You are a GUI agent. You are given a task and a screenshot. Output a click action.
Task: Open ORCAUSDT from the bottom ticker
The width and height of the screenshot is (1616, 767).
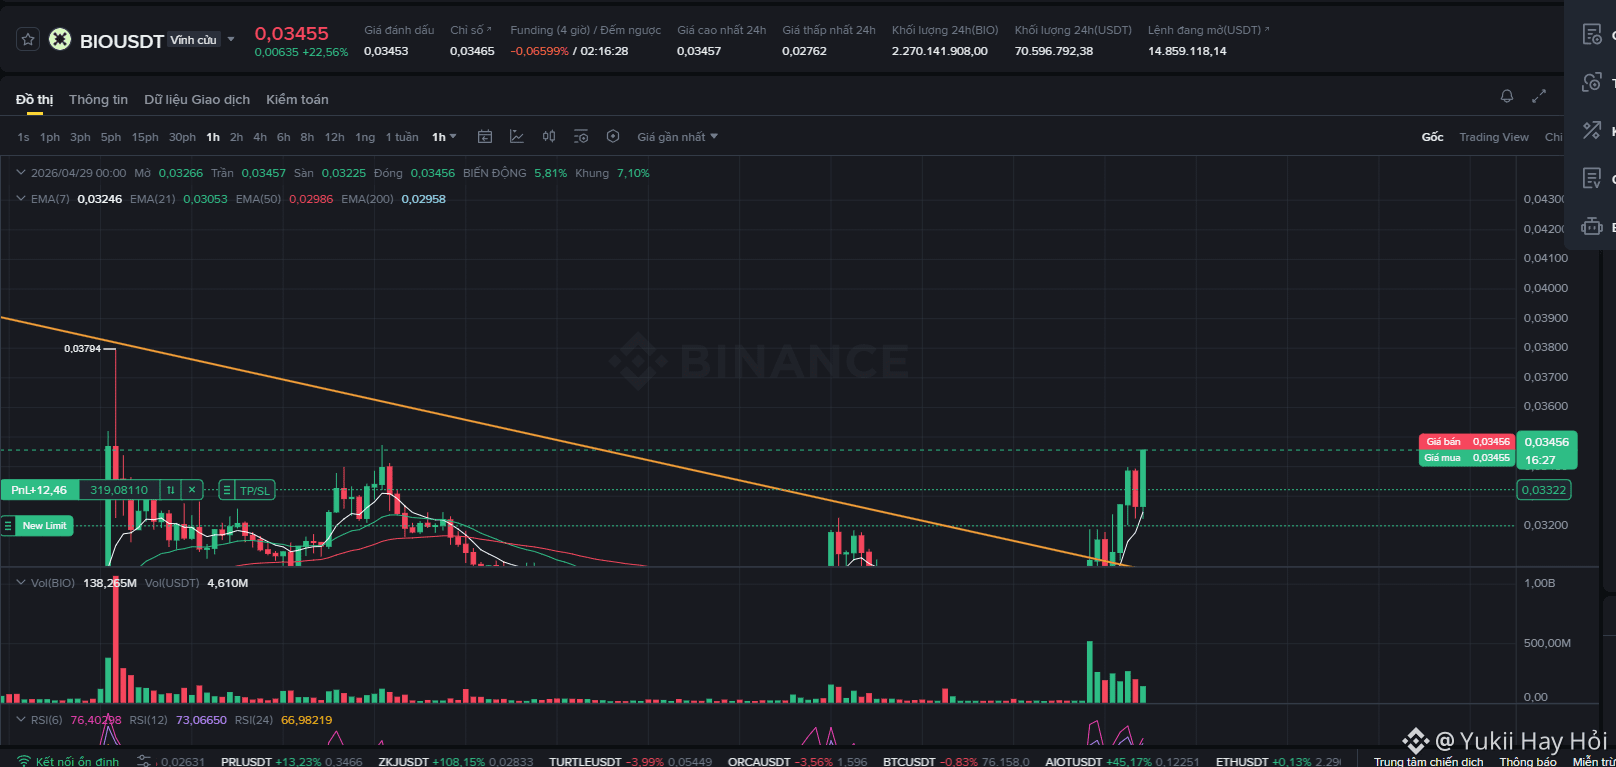click(x=798, y=762)
